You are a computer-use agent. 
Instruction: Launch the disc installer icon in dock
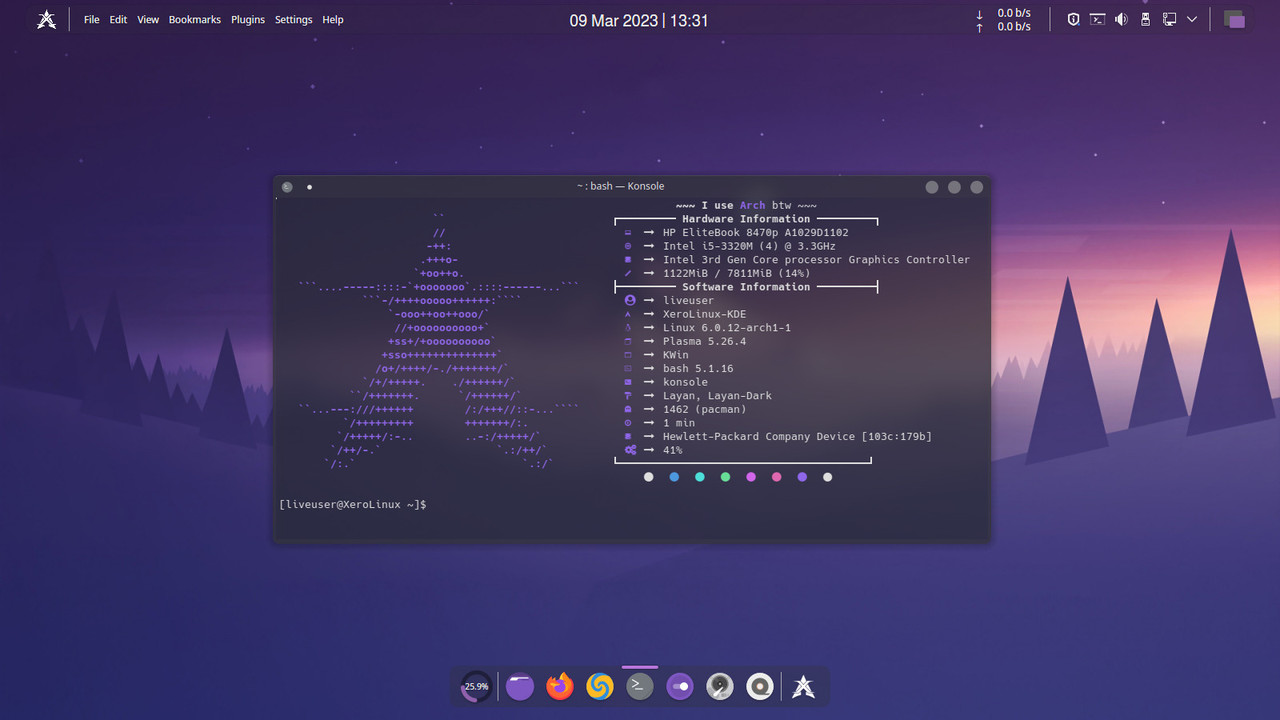[x=760, y=686]
